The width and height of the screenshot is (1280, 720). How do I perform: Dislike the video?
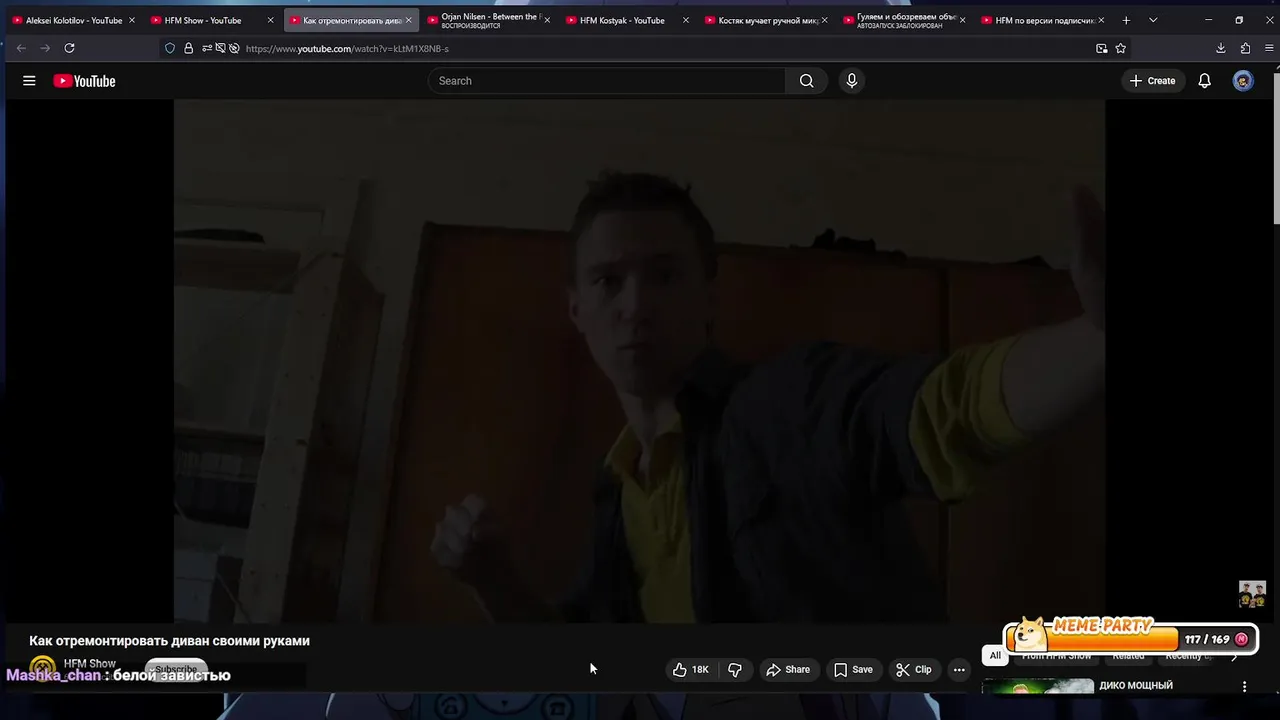735,670
